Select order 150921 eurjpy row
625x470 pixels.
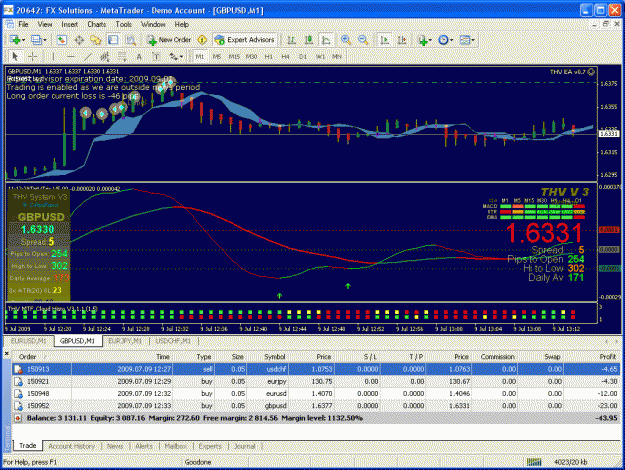(x=316, y=382)
